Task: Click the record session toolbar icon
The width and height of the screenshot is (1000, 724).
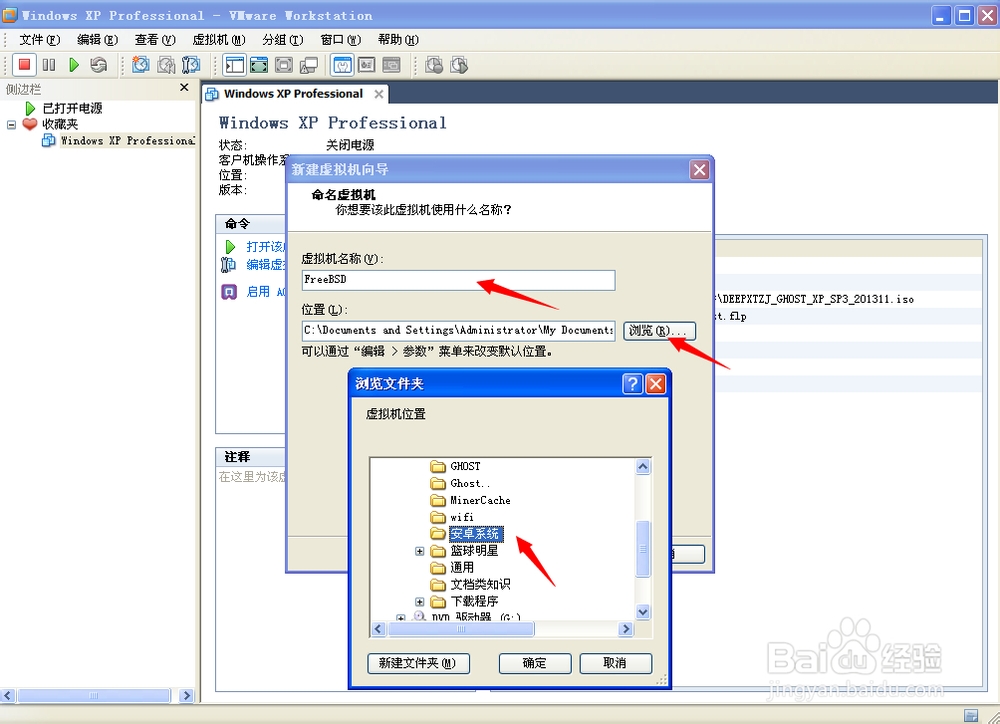Action: coord(434,64)
